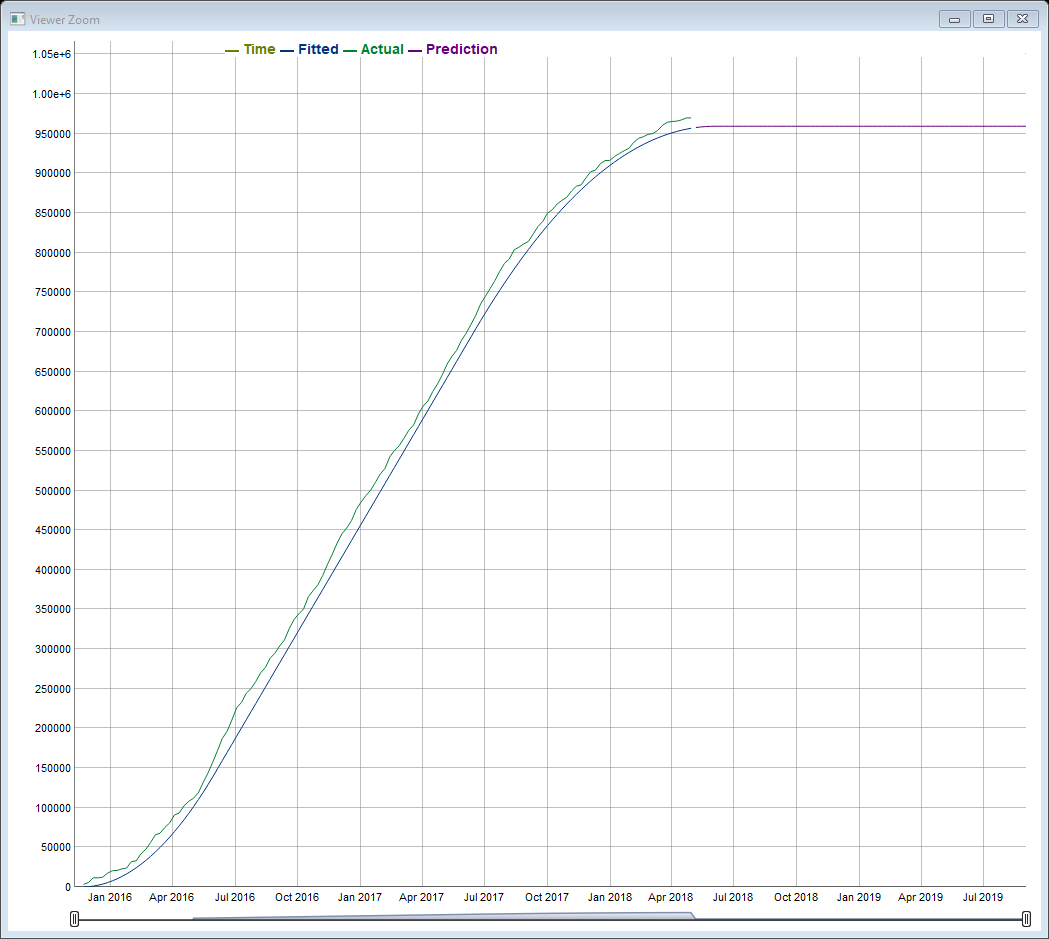The image size is (1049, 939).
Task: Click the left range selector handle
Action: point(74,919)
